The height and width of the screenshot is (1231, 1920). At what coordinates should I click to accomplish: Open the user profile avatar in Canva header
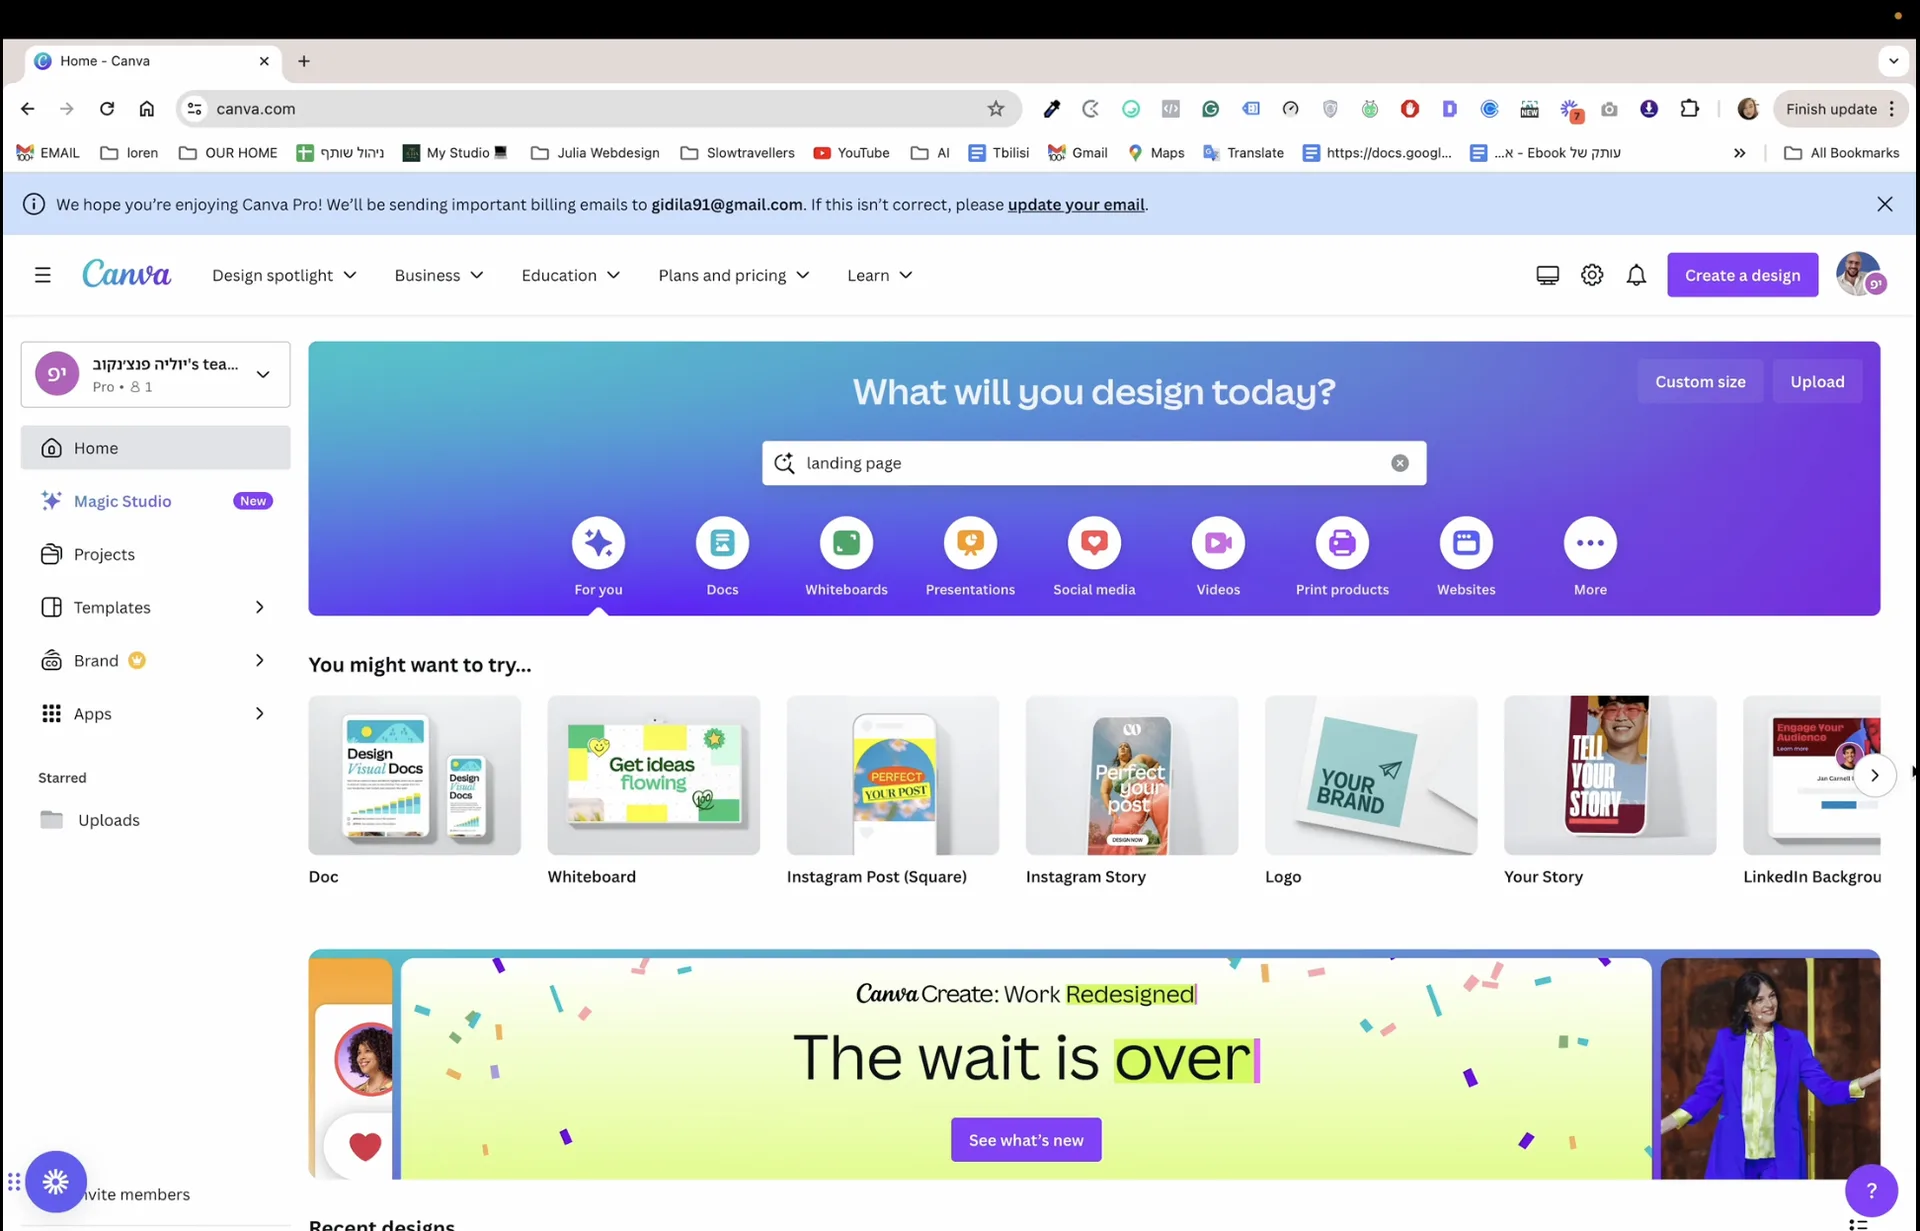coord(1860,274)
